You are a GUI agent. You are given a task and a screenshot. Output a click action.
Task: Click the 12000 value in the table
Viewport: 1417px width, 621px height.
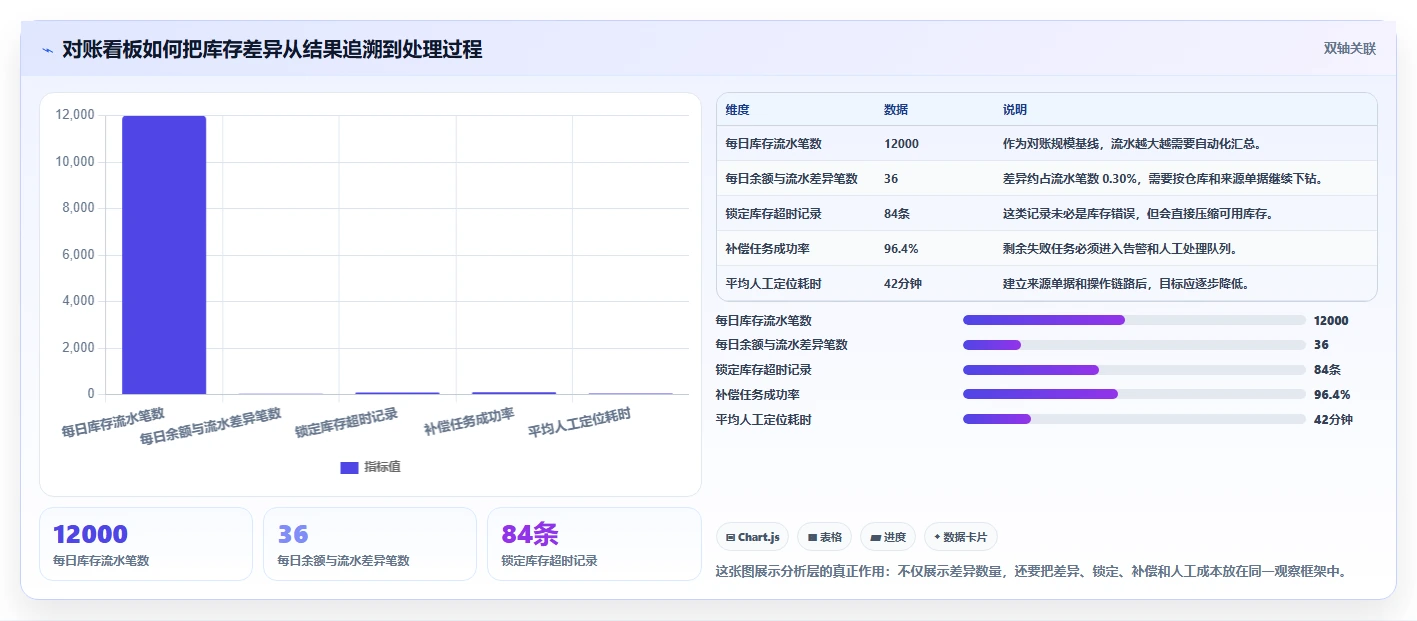click(901, 143)
